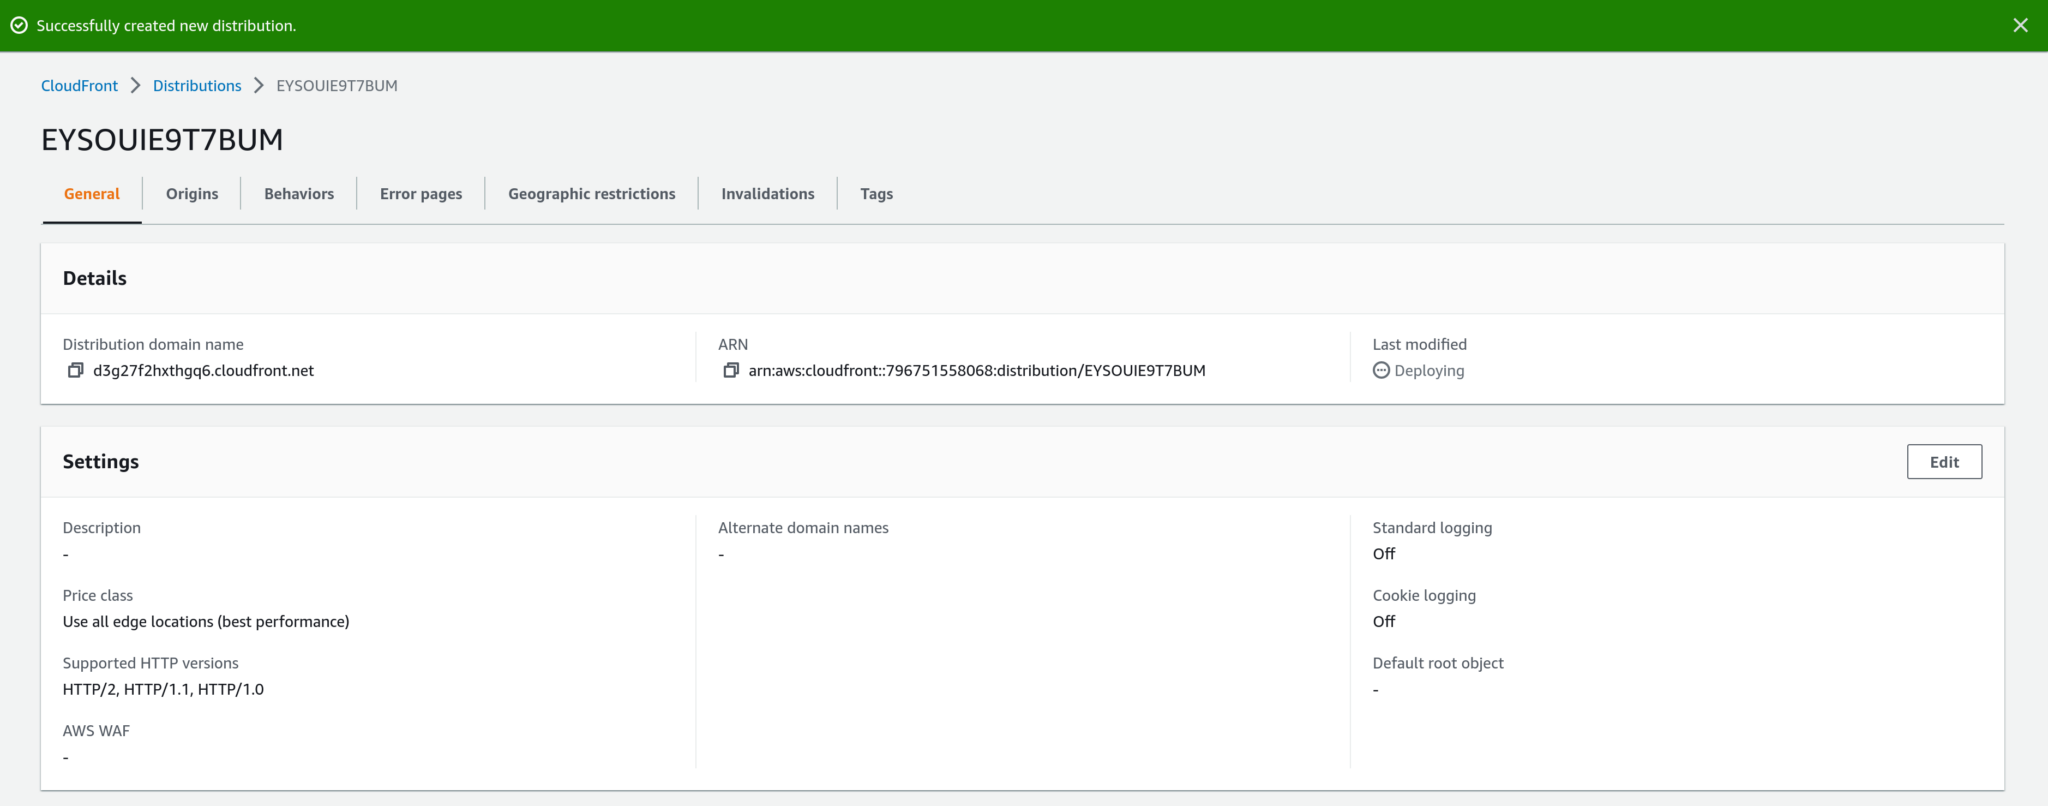Click the success checkmark icon in banner
The image size is (2048, 806).
pyautogui.click(x=19, y=26)
